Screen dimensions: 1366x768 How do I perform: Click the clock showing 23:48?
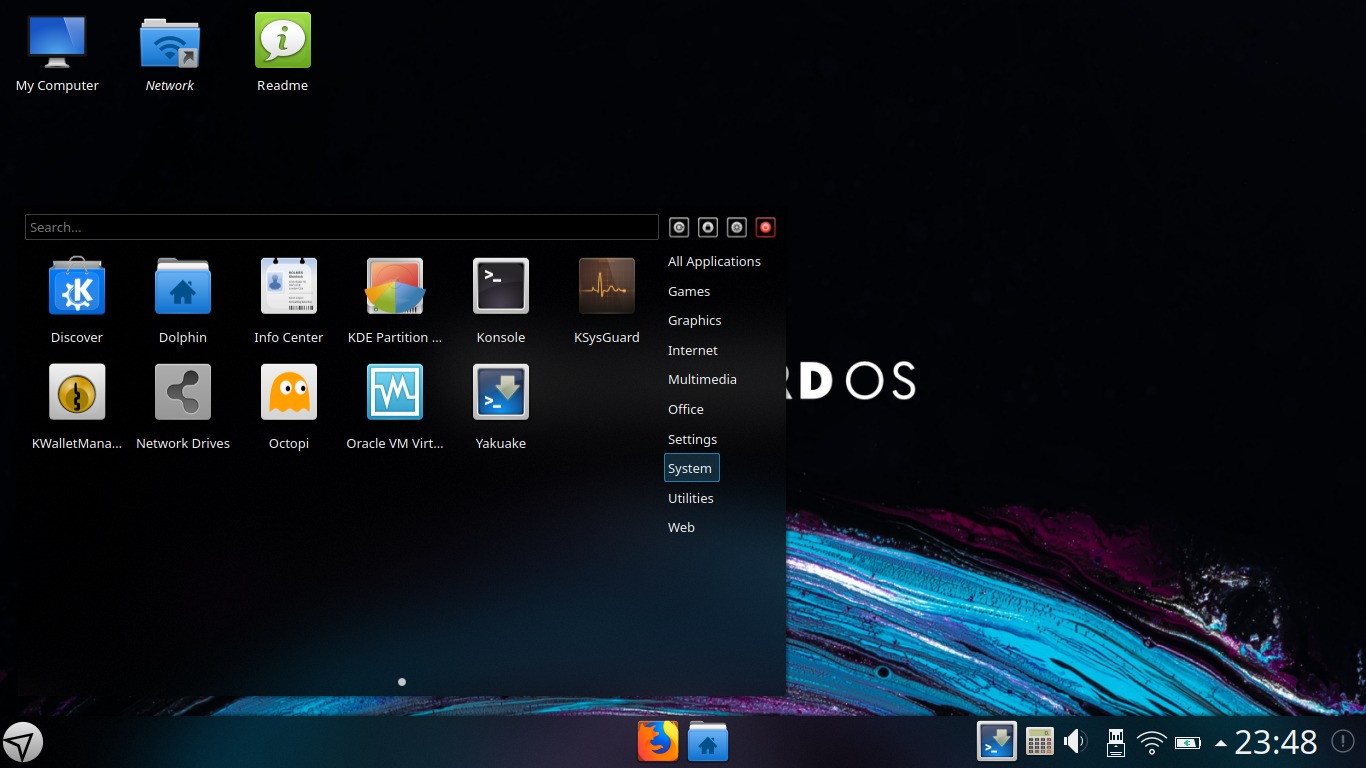click(1275, 742)
